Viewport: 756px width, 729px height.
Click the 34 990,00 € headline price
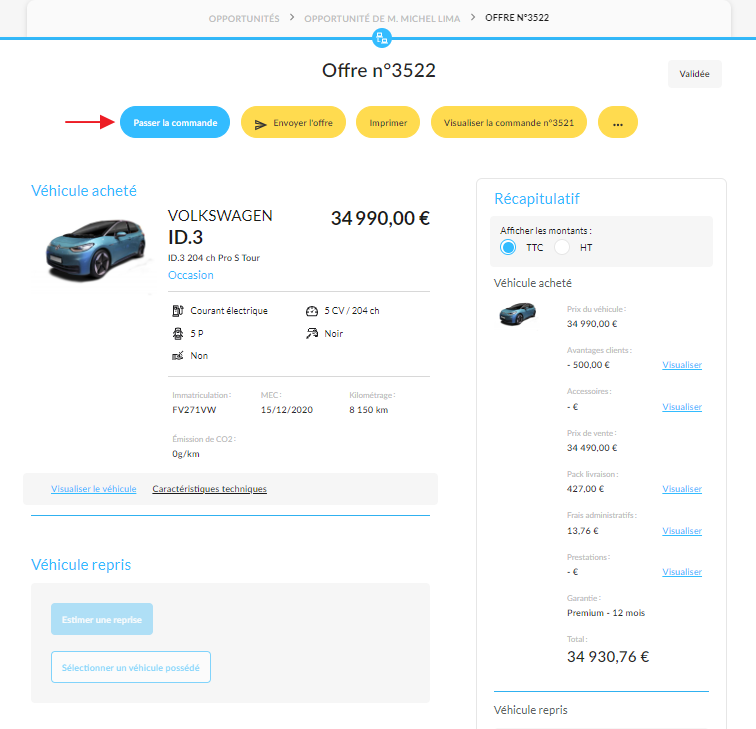[380, 218]
